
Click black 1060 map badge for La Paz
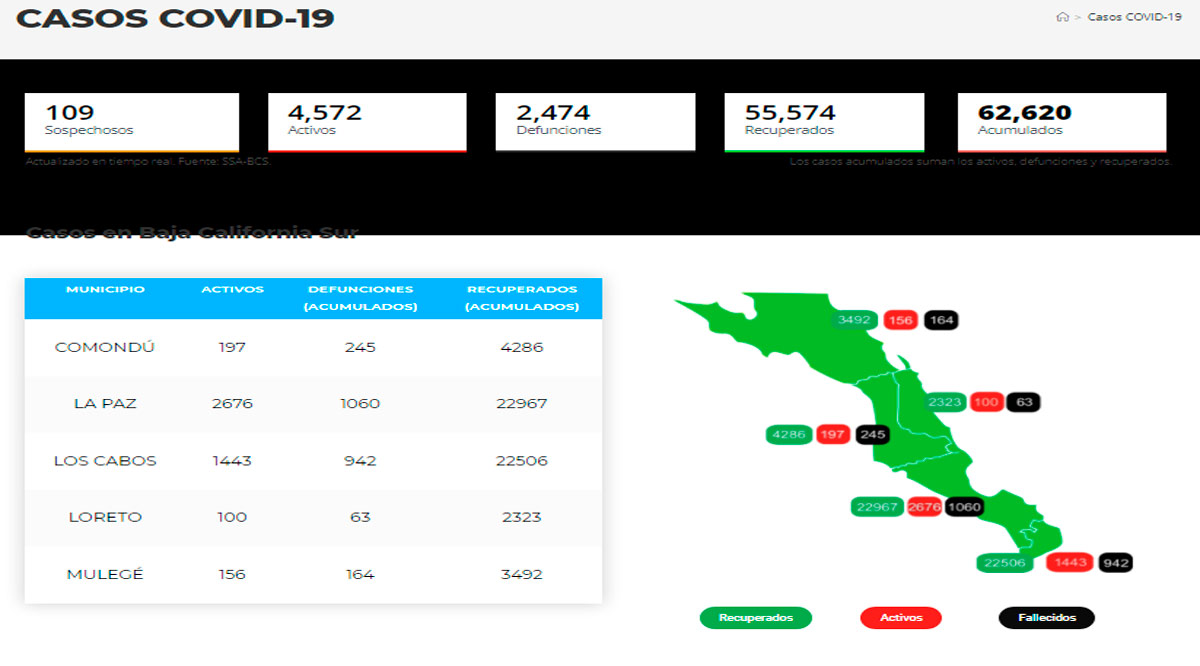[x=964, y=507]
